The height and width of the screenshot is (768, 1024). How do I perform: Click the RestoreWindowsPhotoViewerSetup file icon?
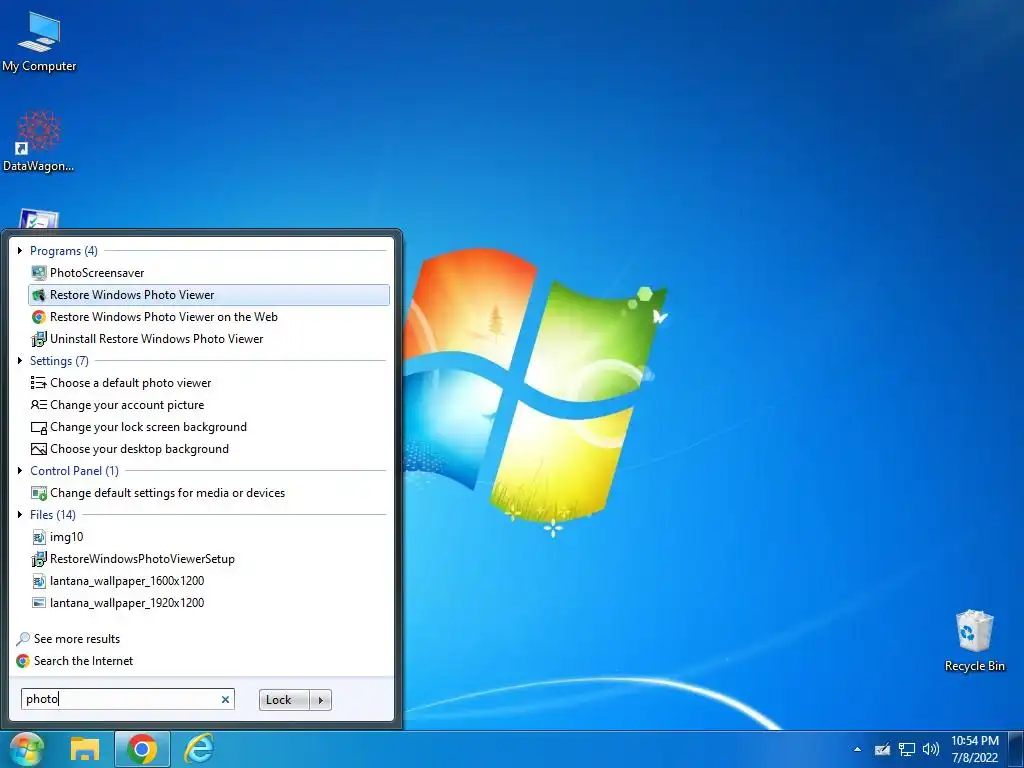coord(39,559)
